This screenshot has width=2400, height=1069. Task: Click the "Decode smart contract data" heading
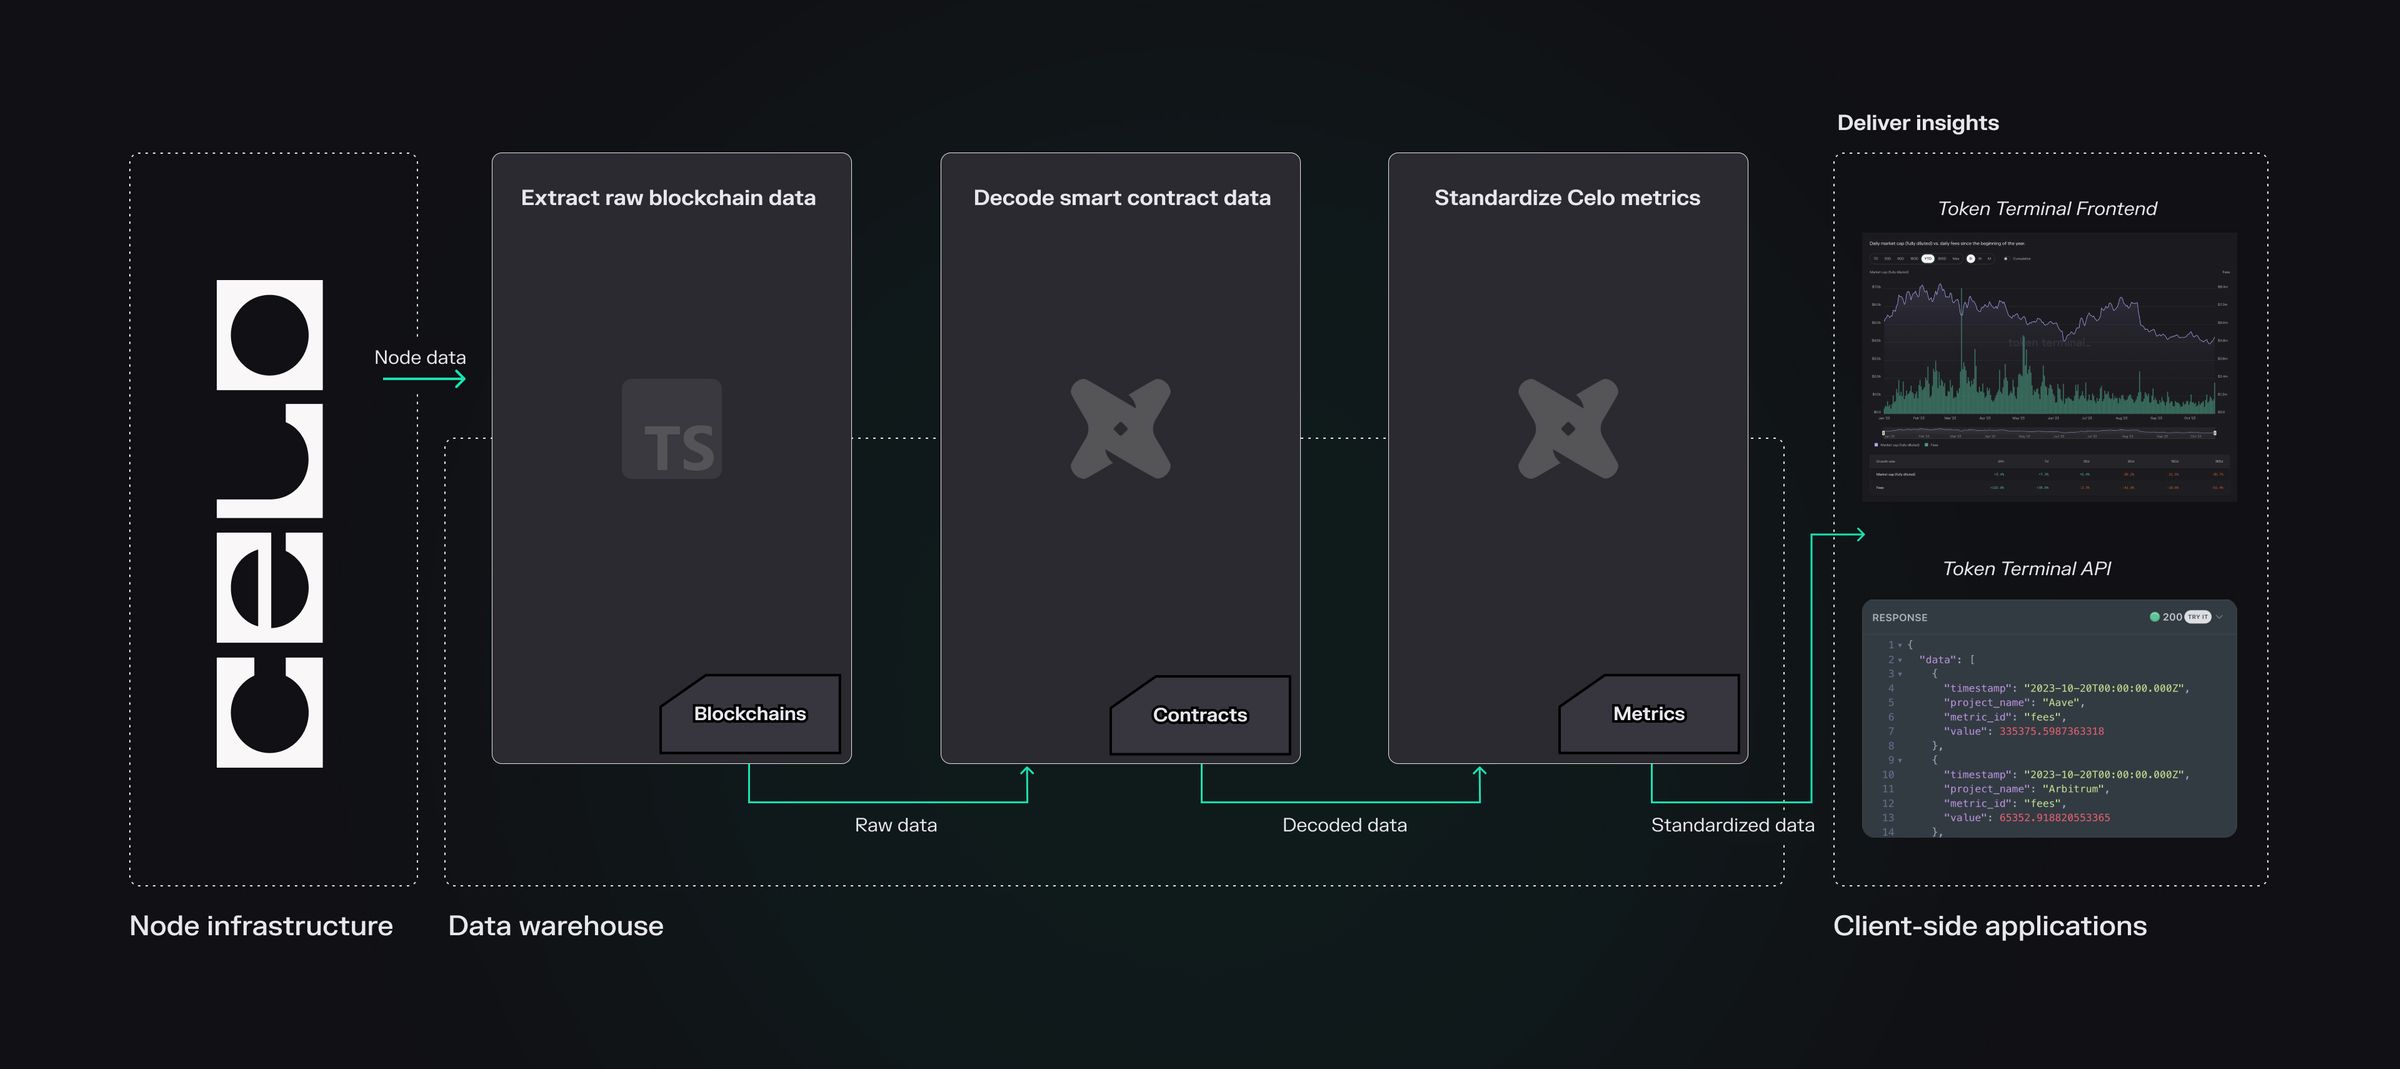tap(1122, 198)
